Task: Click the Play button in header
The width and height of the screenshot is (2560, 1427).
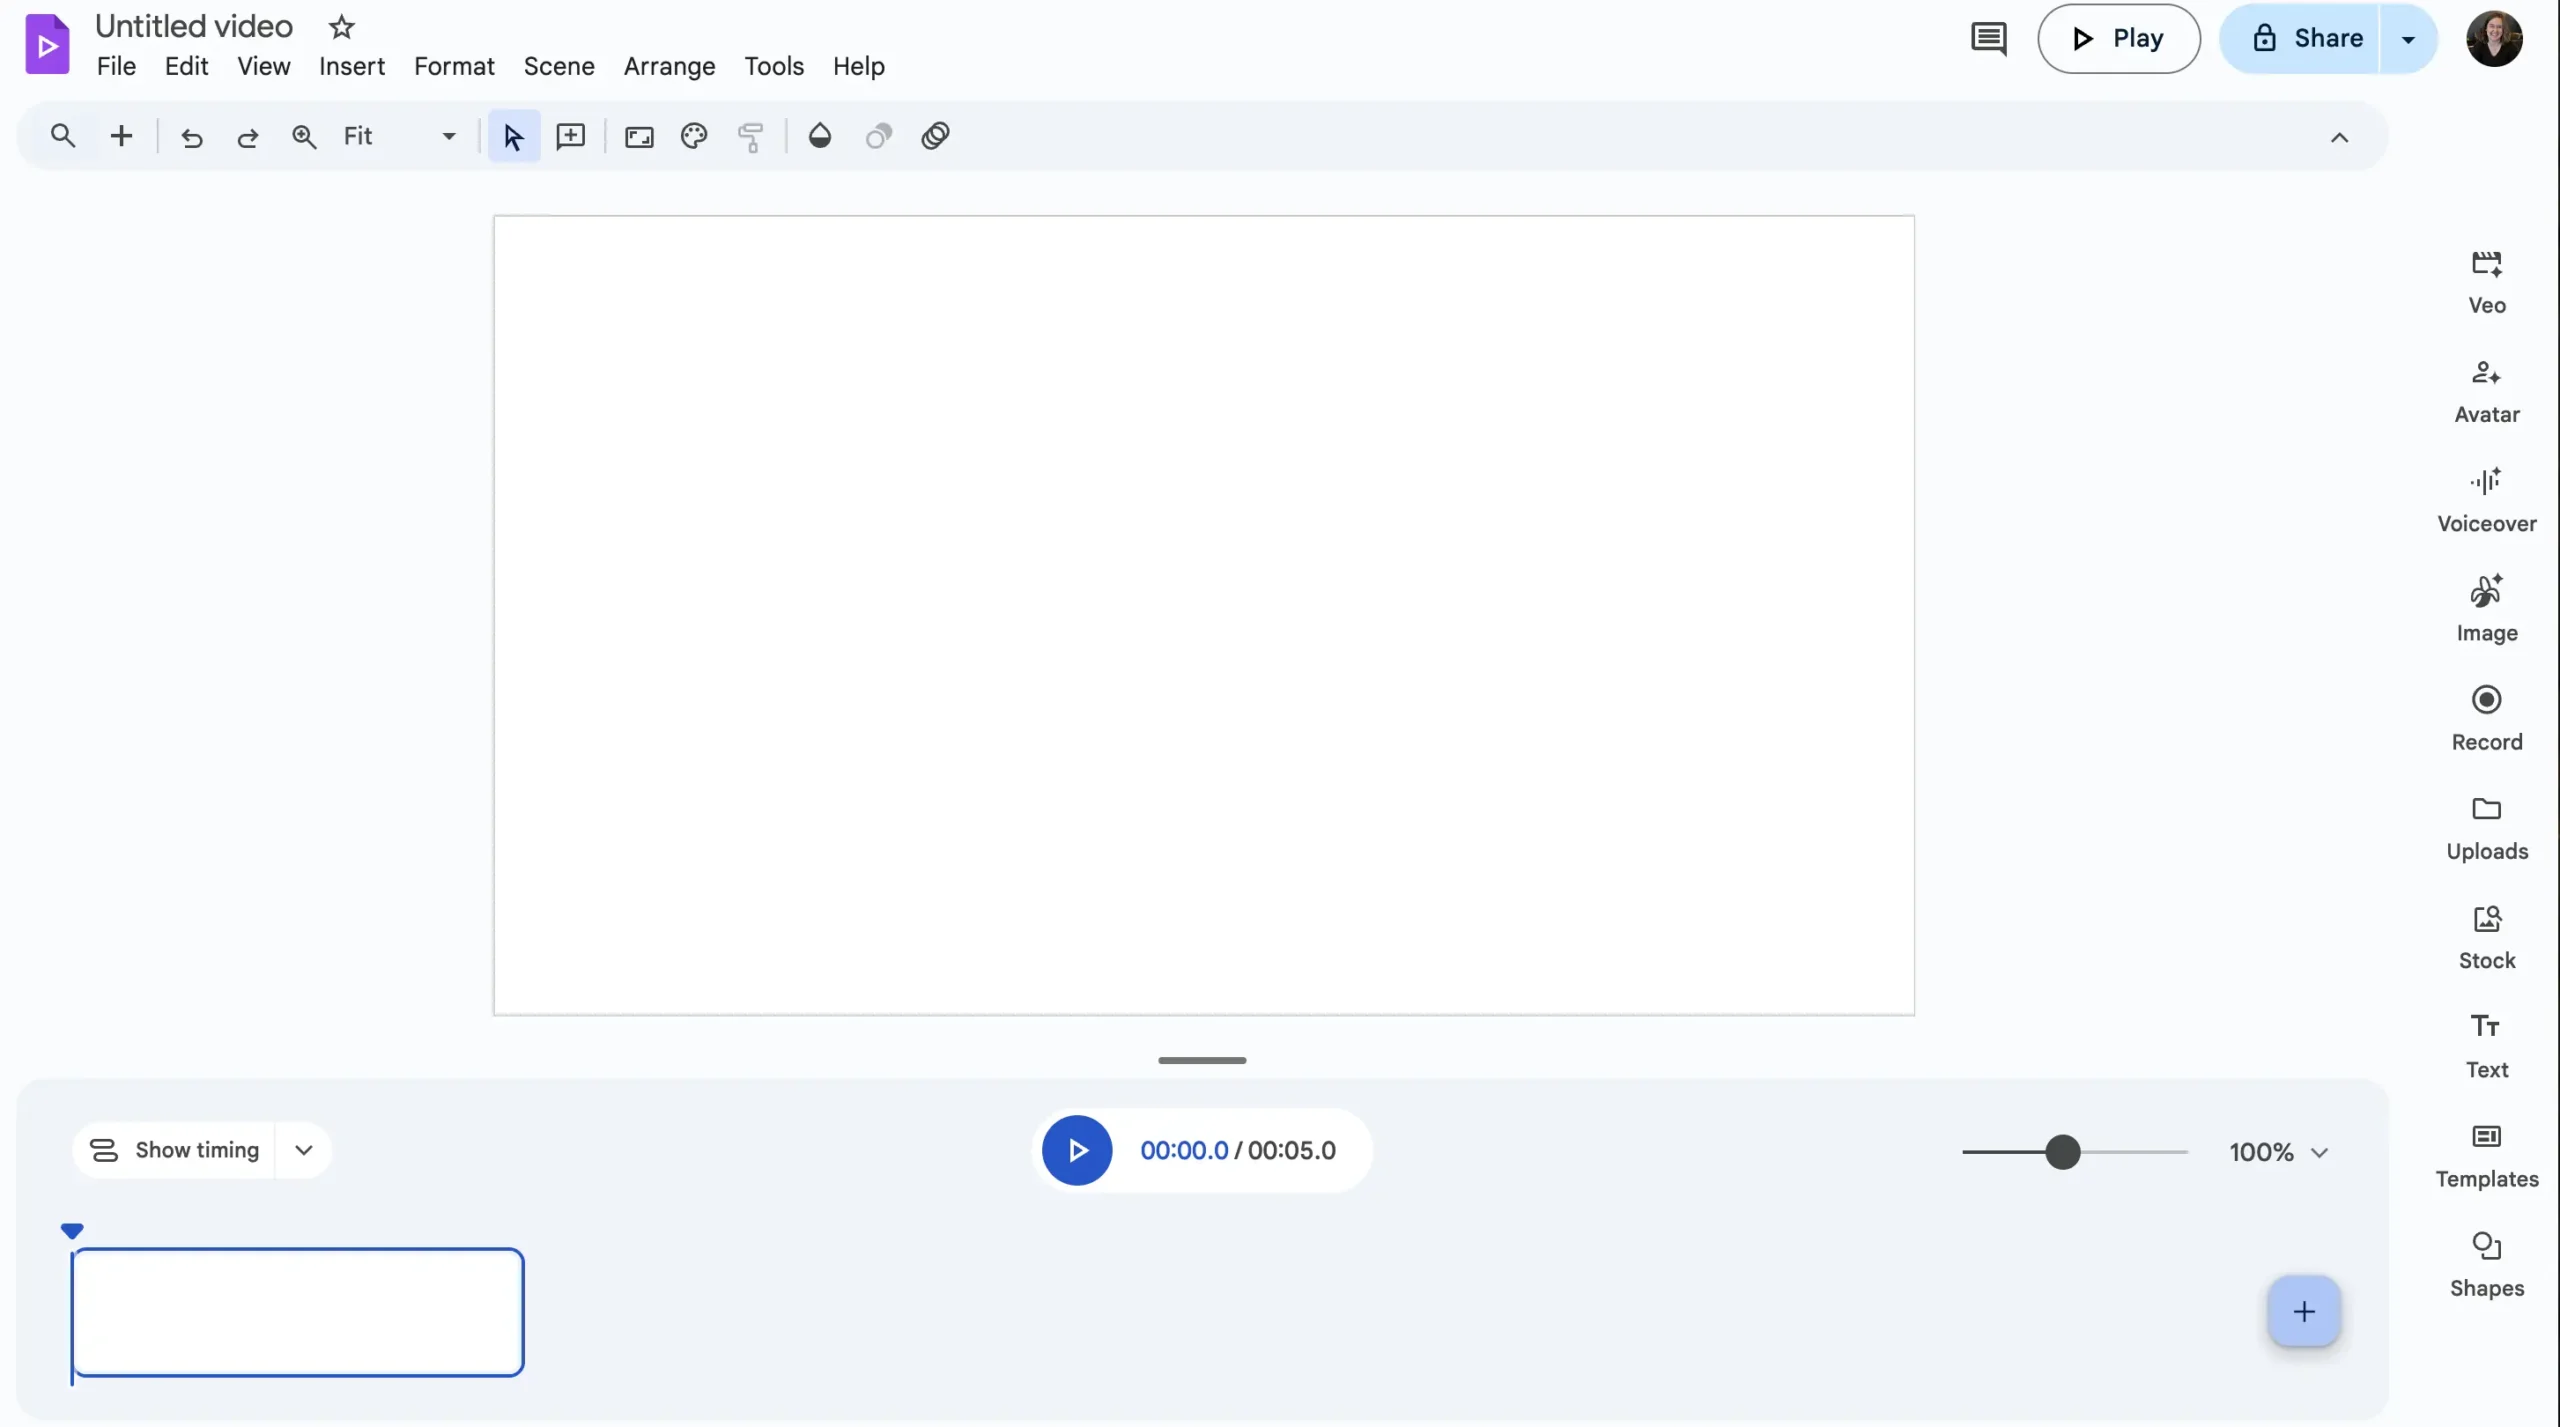Action: coord(2118,39)
